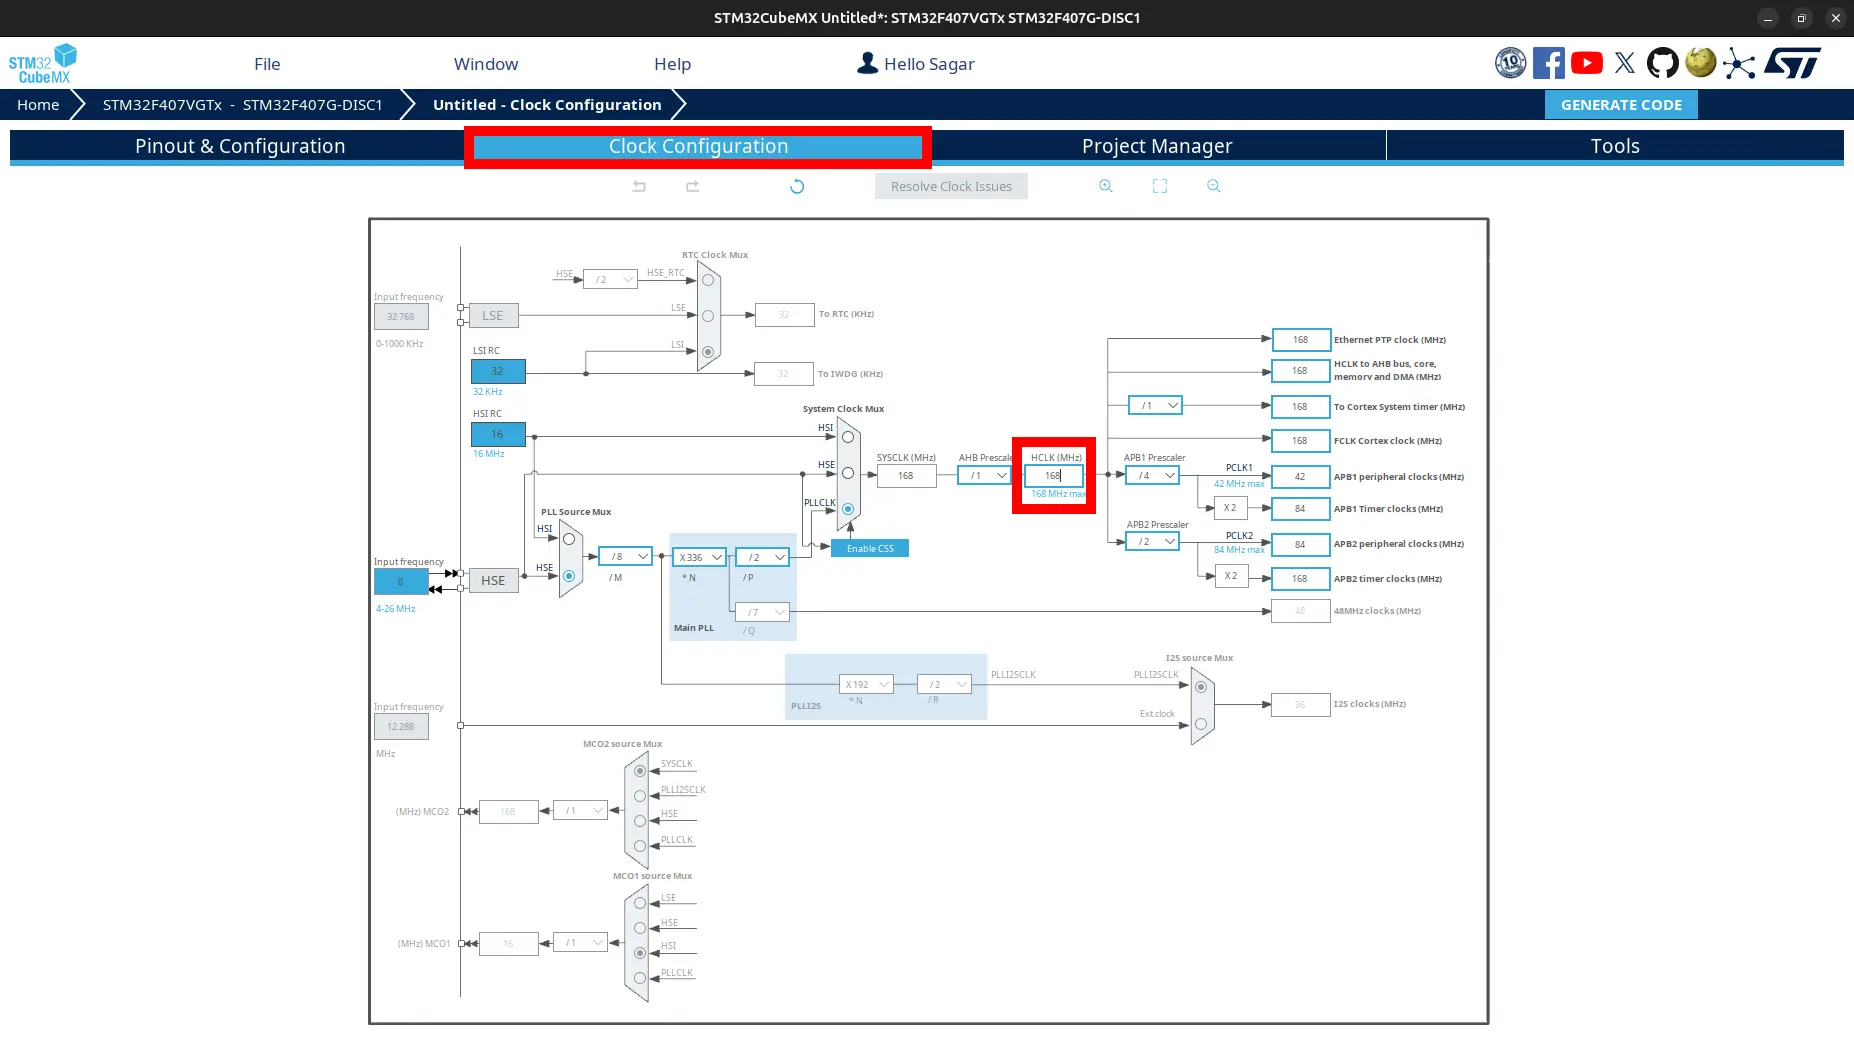Screen dimensions: 1854x1048
Task: Open the File menu
Action: click(x=267, y=64)
